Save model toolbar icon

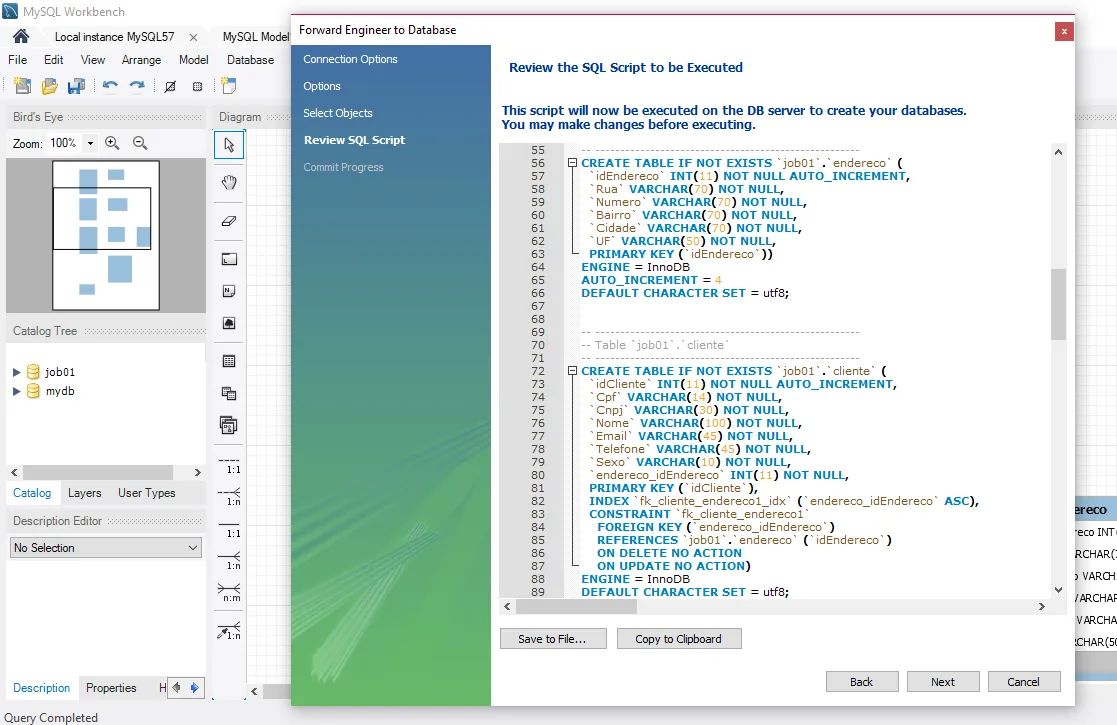click(76, 86)
